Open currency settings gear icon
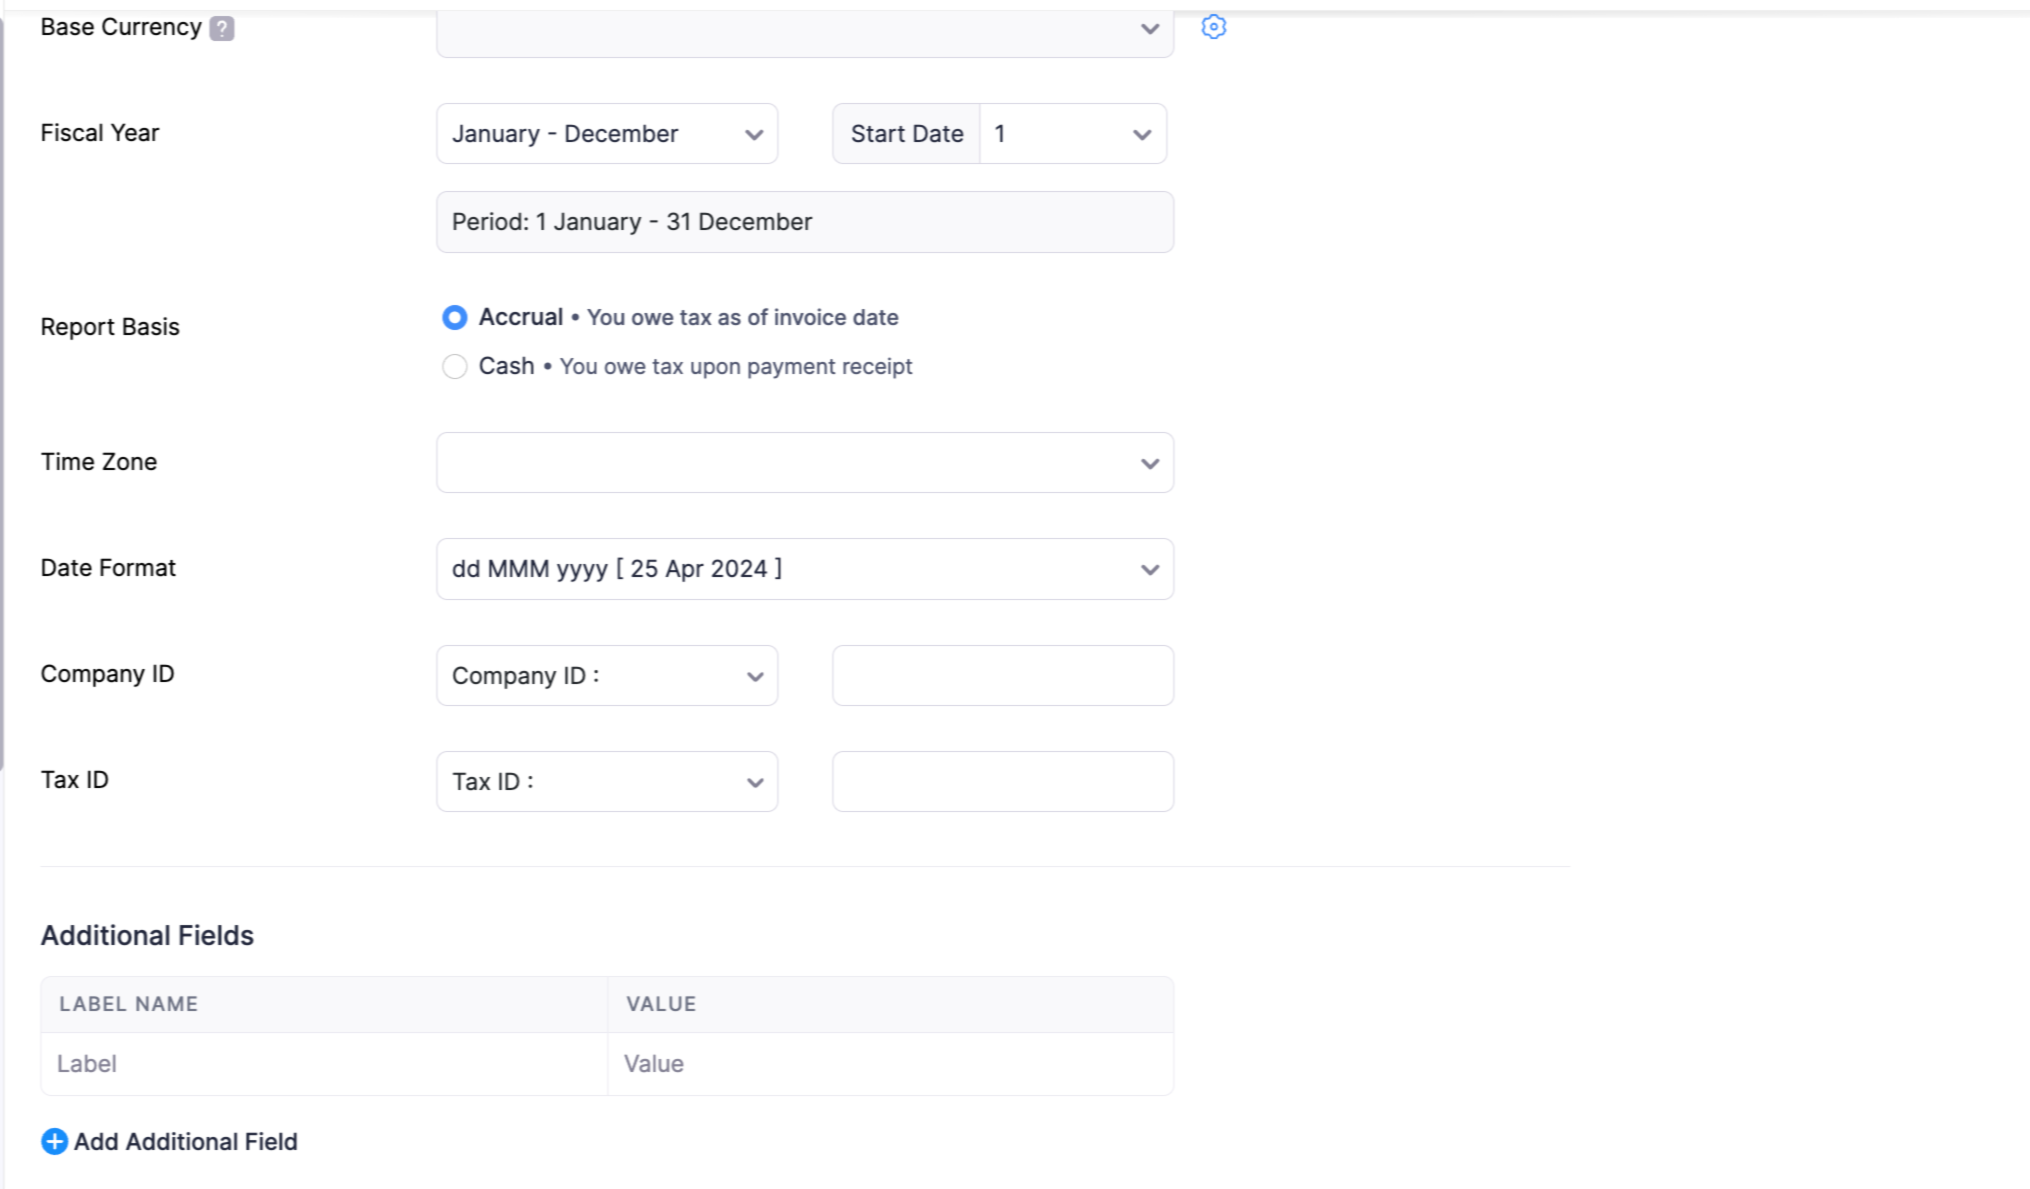Image resolution: width=2030 pixels, height=1189 pixels. tap(1213, 27)
